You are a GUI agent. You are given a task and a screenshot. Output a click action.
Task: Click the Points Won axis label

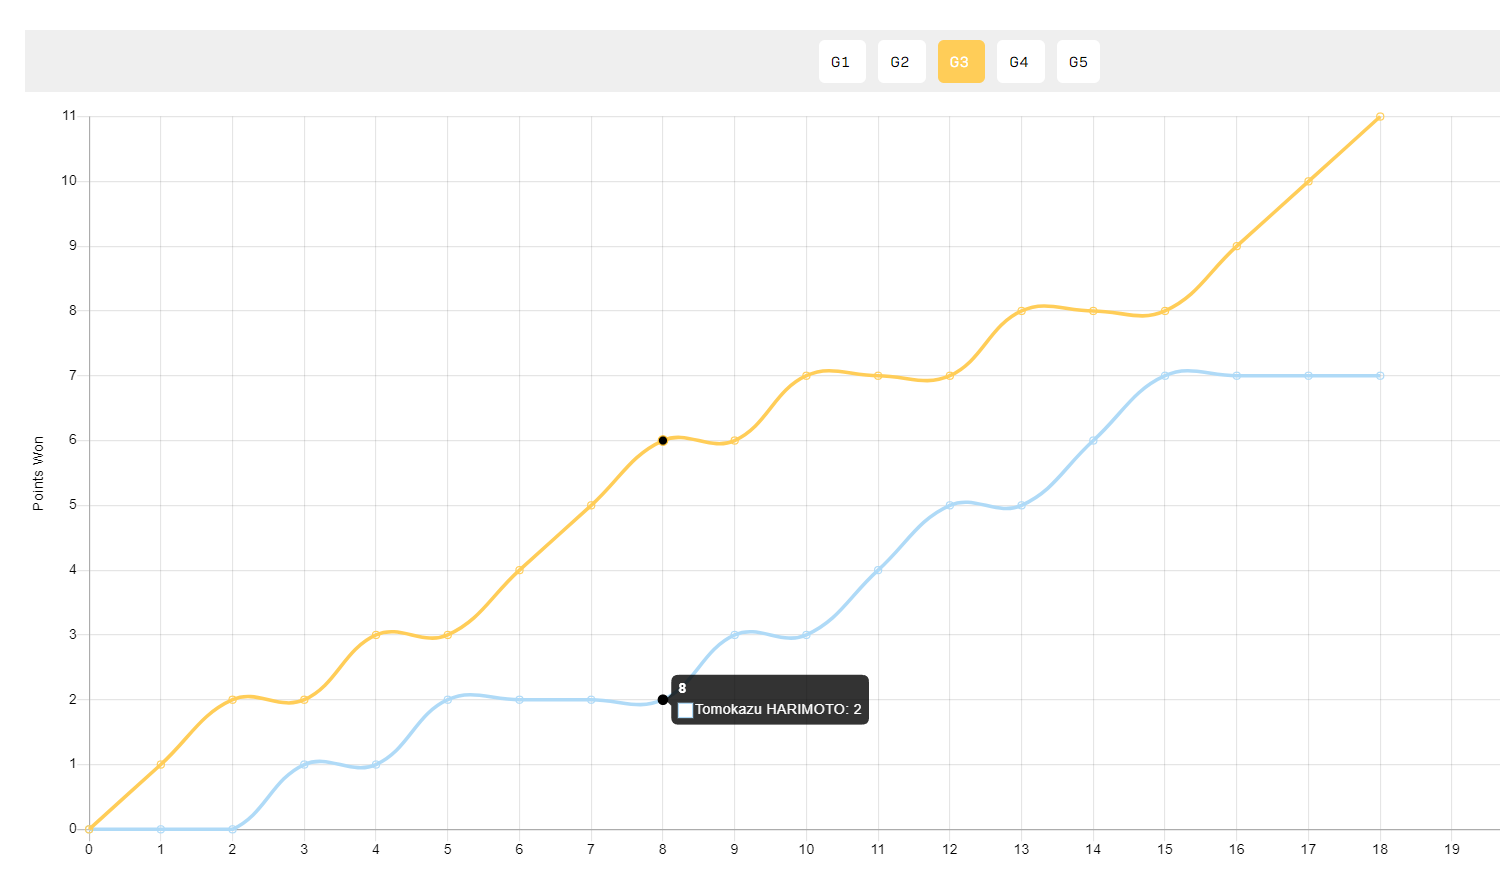point(38,473)
